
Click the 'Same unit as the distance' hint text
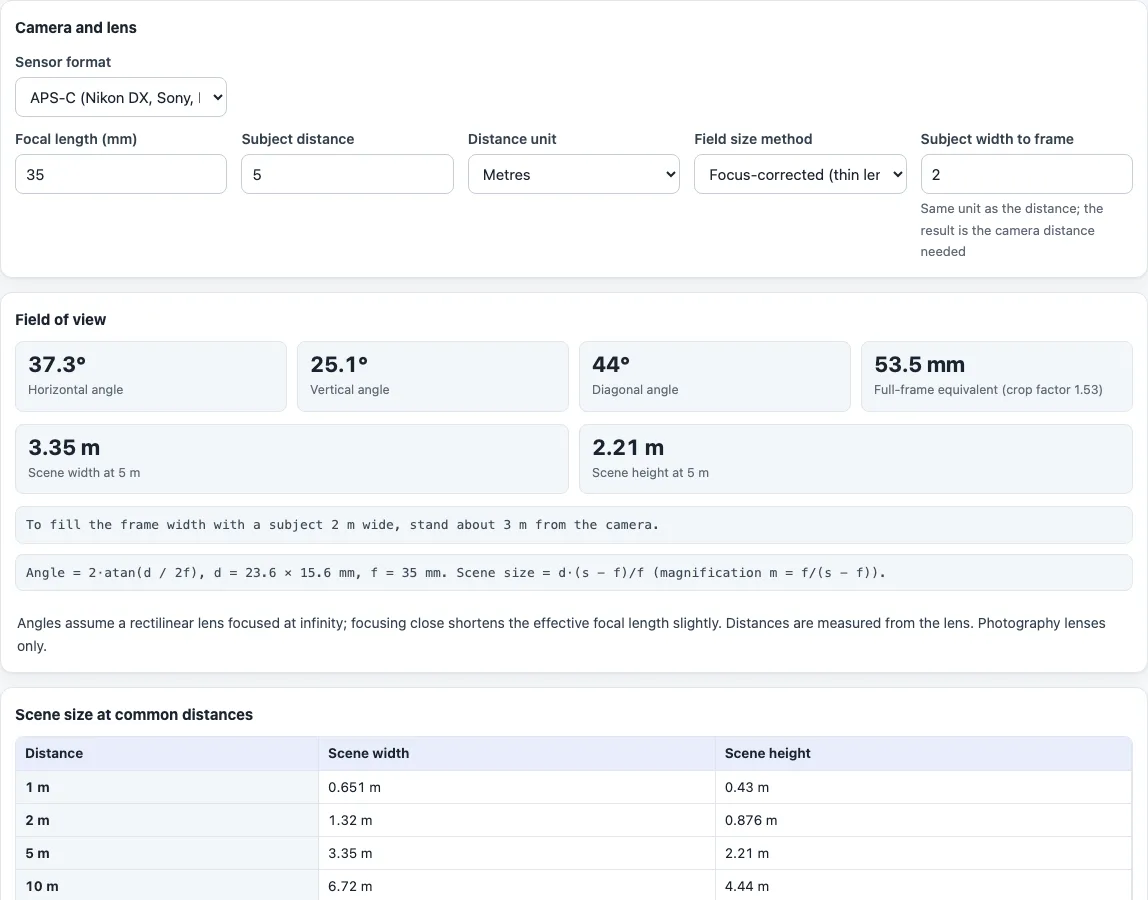pos(1012,230)
